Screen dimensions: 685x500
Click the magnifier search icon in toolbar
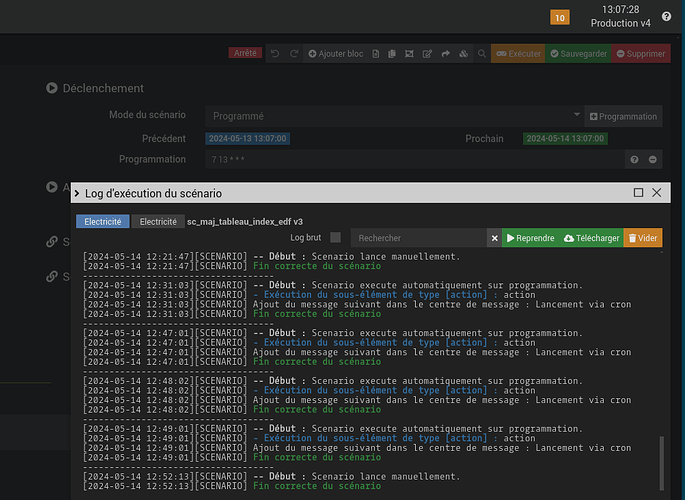click(x=482, y=54)
